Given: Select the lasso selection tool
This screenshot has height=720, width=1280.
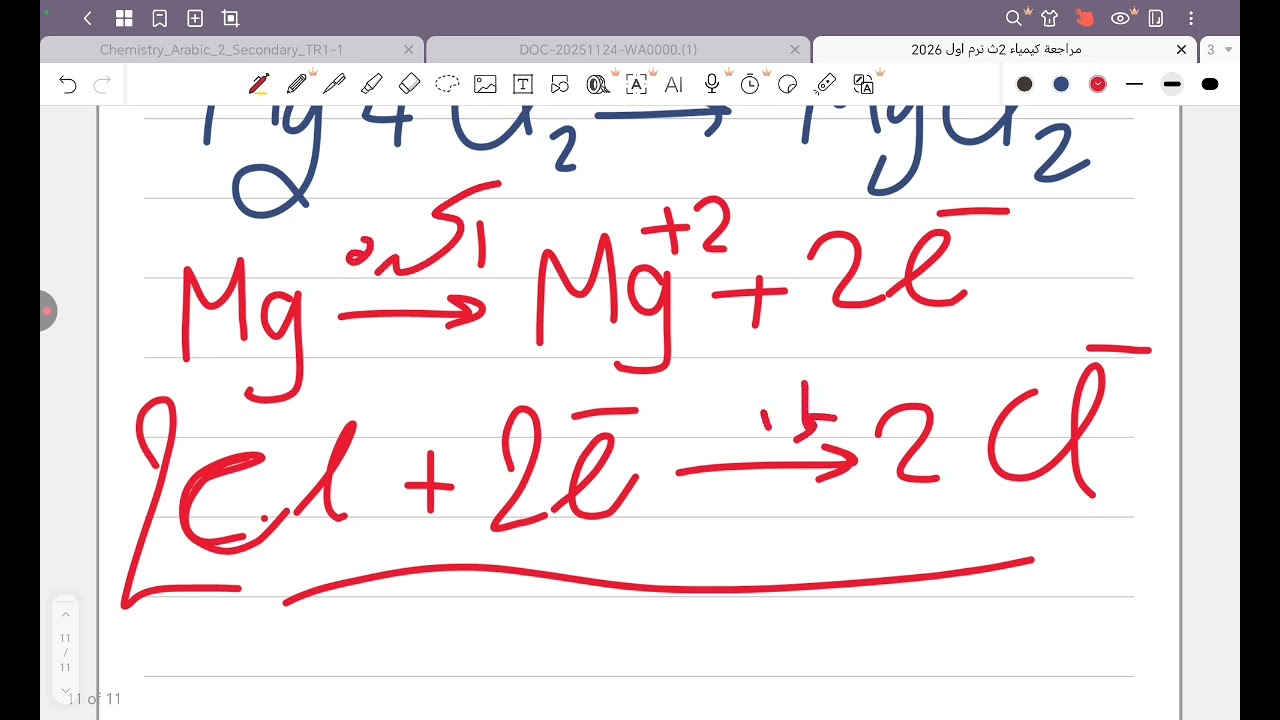Looking at the screenshot, I should [447, 84].
